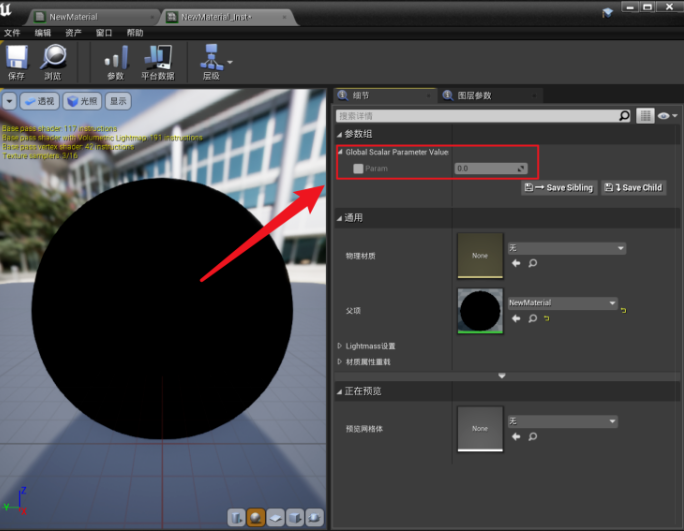Viewport: 684px width, 531px height.
Task: Click the Hierarchy (层级) toolbar icon
Action: coord(211,62)
